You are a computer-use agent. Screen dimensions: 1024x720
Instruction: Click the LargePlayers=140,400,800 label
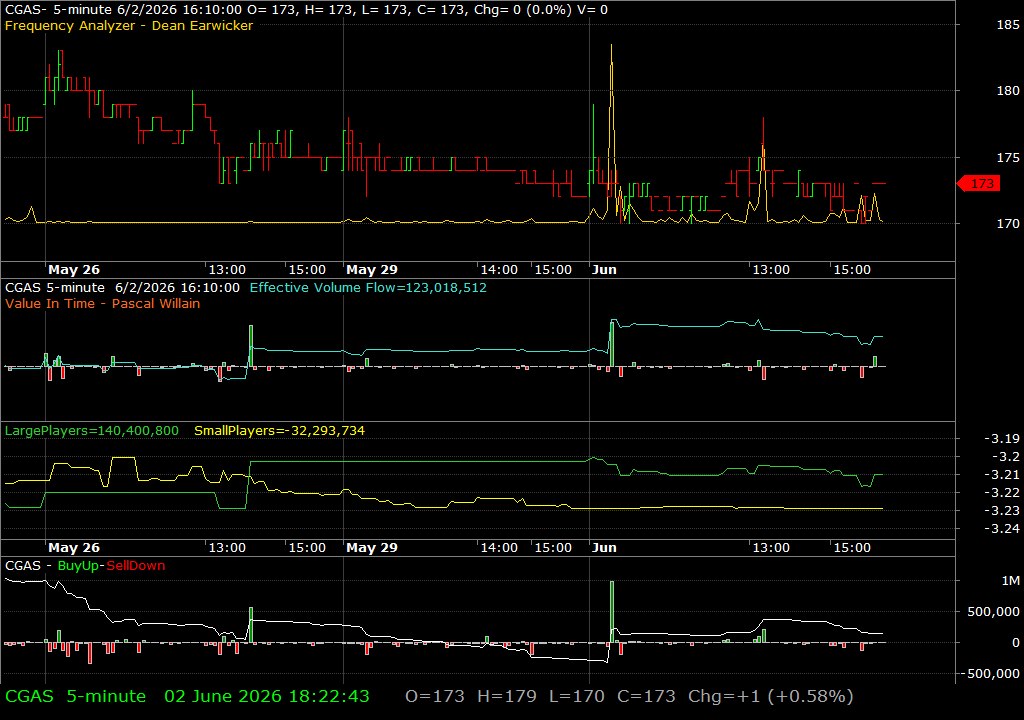click(x=91, y=431)
